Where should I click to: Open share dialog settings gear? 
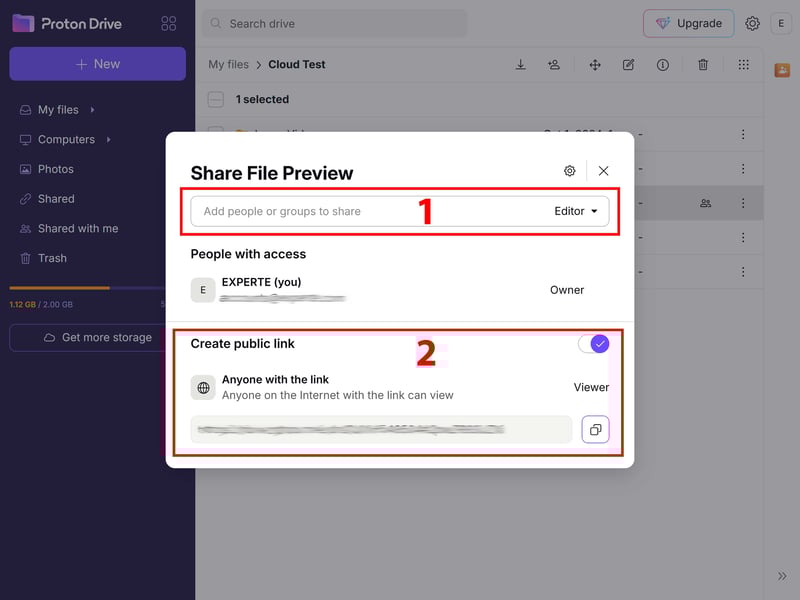[570, 171]
